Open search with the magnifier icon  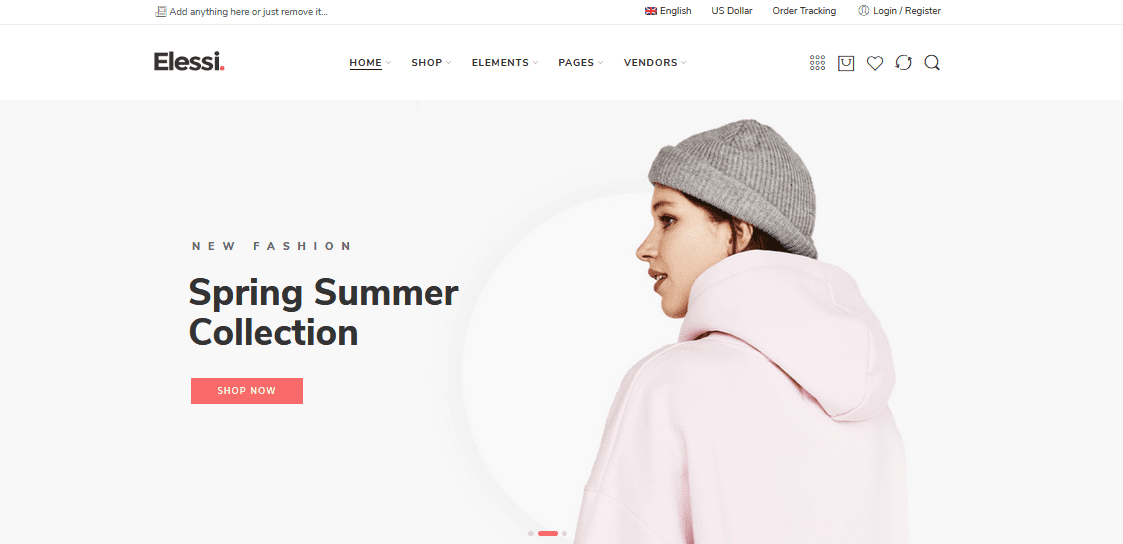pos(932,63)
